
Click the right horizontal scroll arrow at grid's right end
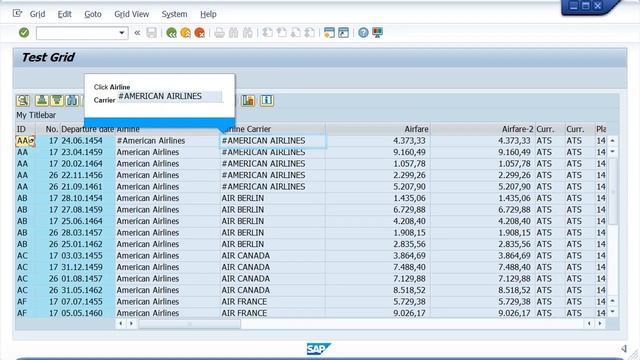tap(600, 324)
